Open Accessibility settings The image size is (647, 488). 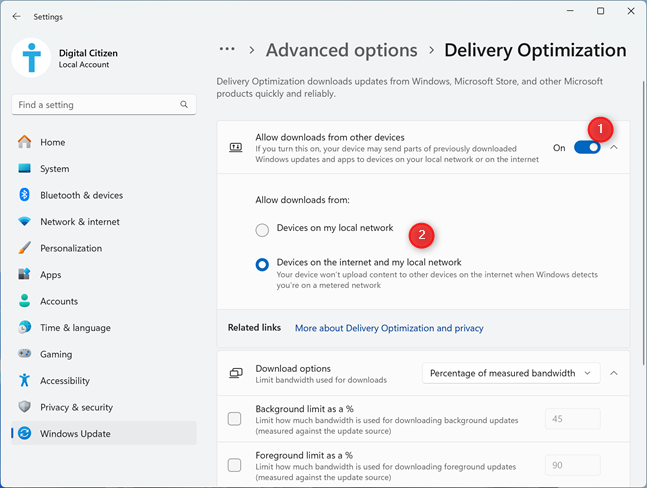point(104,380)
